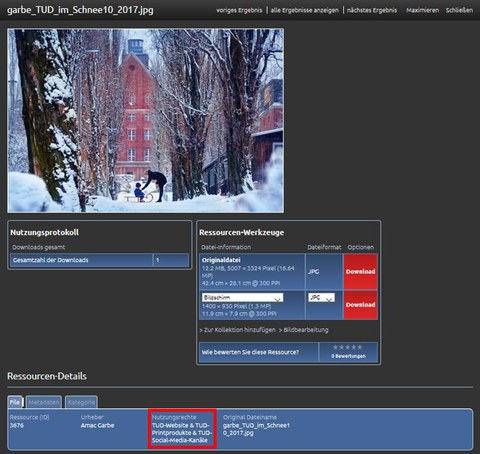Rate resource with the star rating

click(x=348, y=347)
